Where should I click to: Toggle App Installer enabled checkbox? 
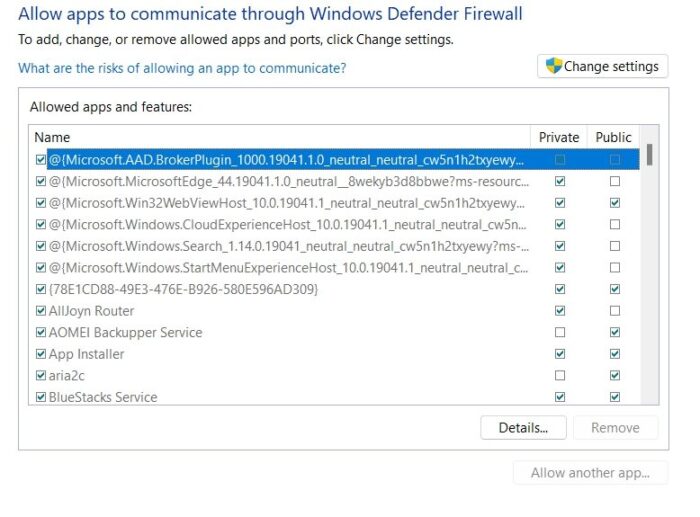click(41, 354)
